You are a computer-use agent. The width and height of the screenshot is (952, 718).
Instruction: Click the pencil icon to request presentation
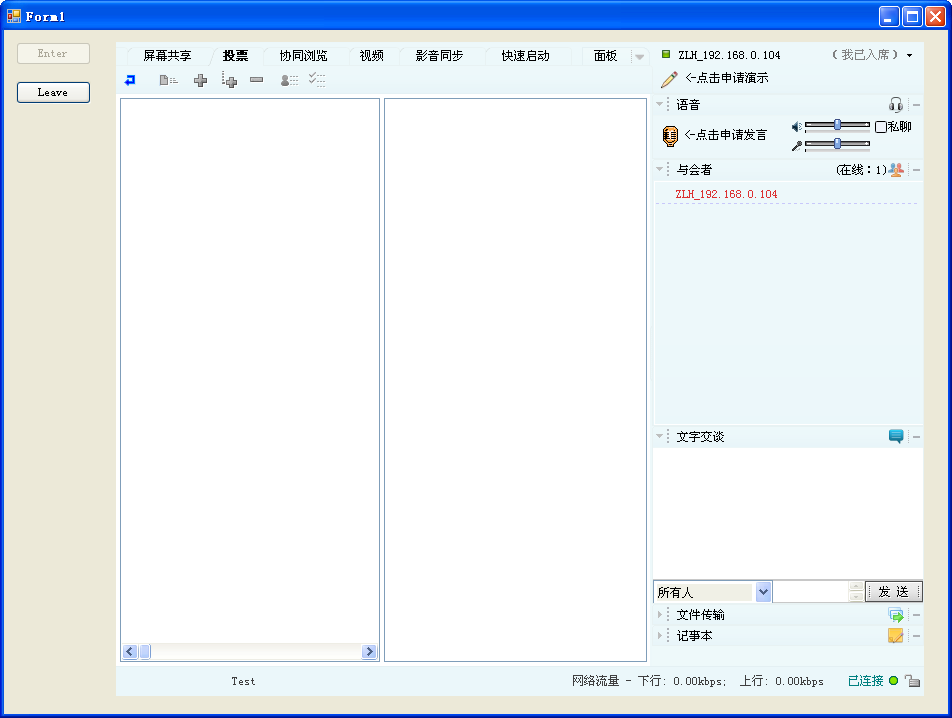pos(669,79)
